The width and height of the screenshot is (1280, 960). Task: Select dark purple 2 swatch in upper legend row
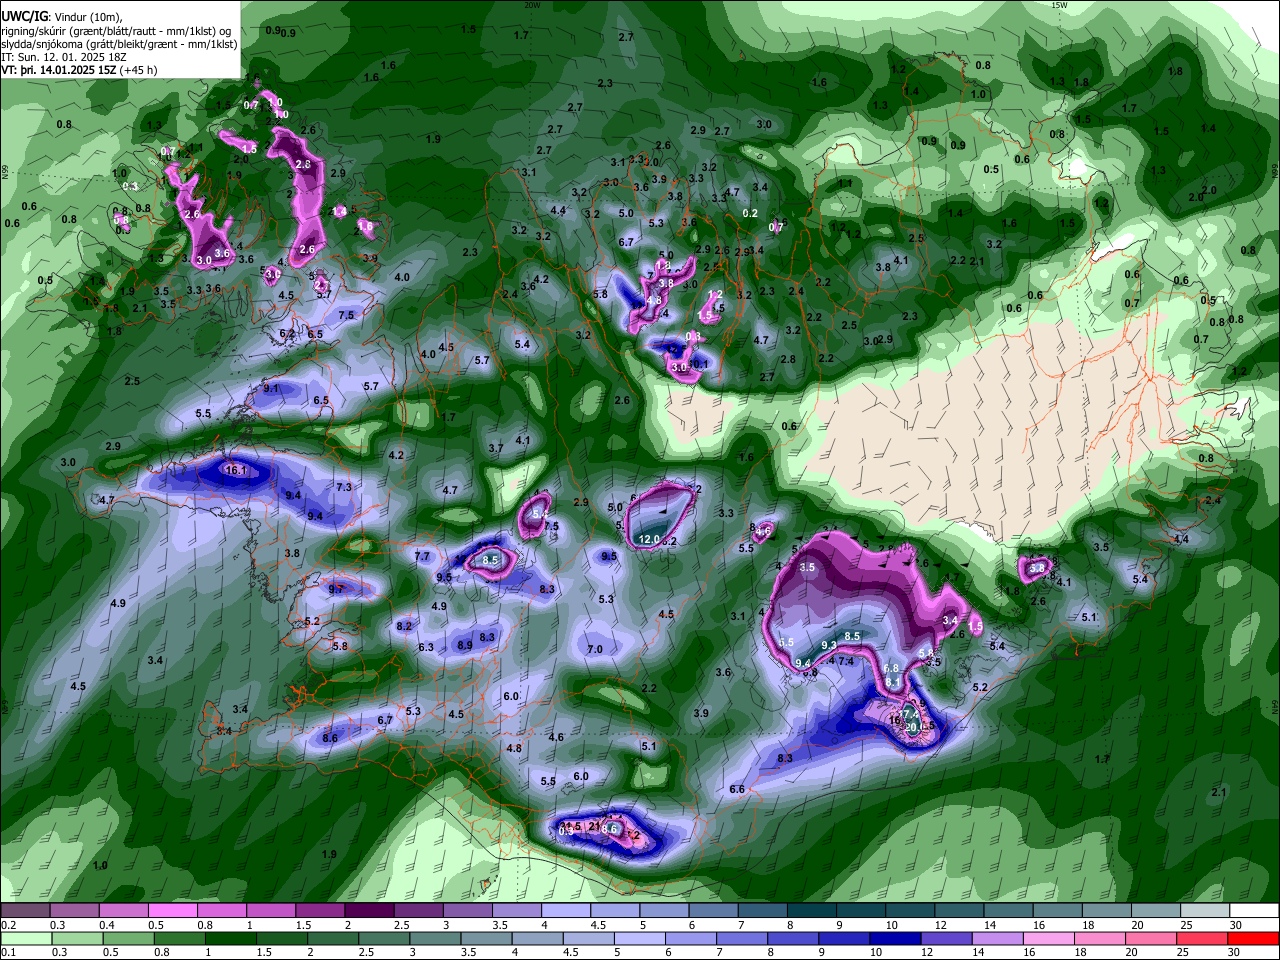point(368,911)
